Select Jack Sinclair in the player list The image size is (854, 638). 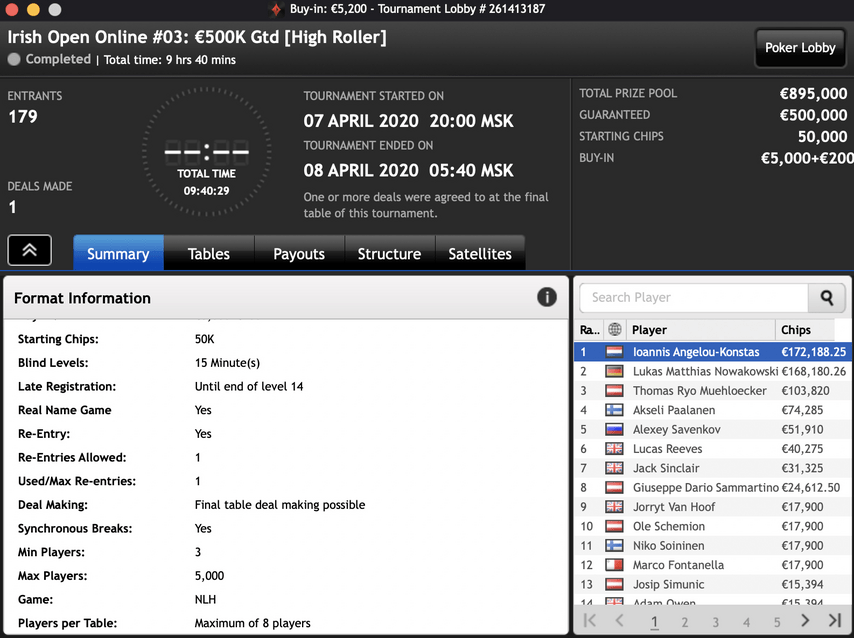(712, 468)
